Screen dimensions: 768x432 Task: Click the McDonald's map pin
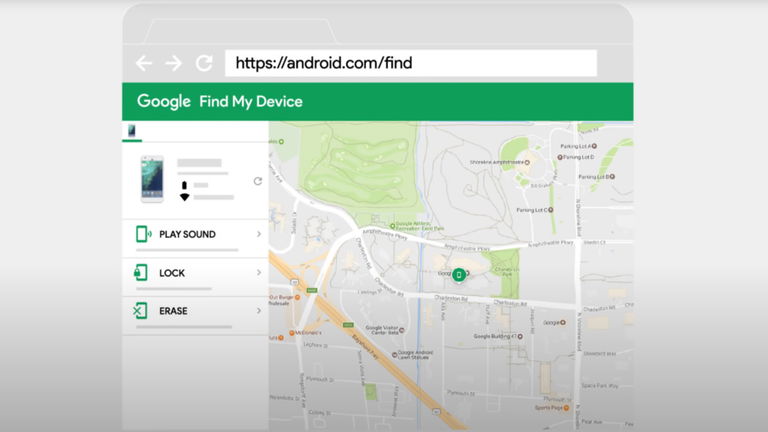292,333
